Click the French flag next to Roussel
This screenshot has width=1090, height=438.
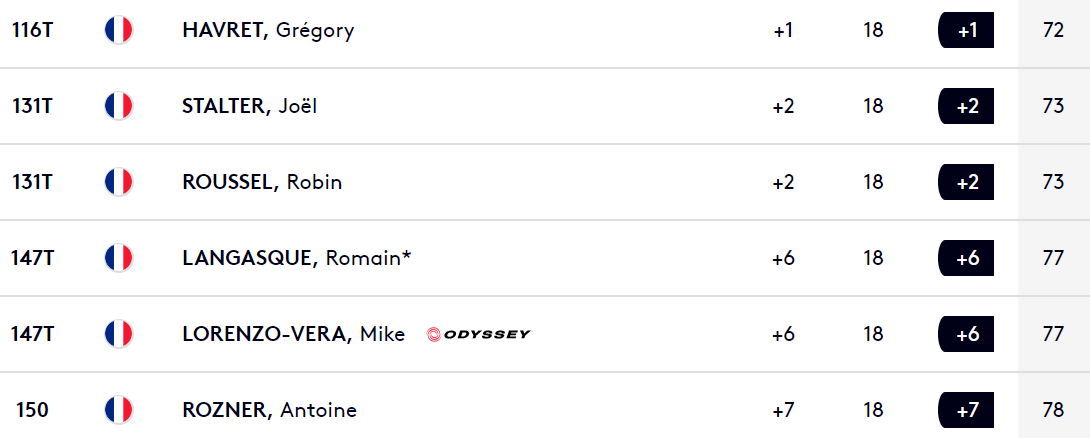tap(119, 182)
